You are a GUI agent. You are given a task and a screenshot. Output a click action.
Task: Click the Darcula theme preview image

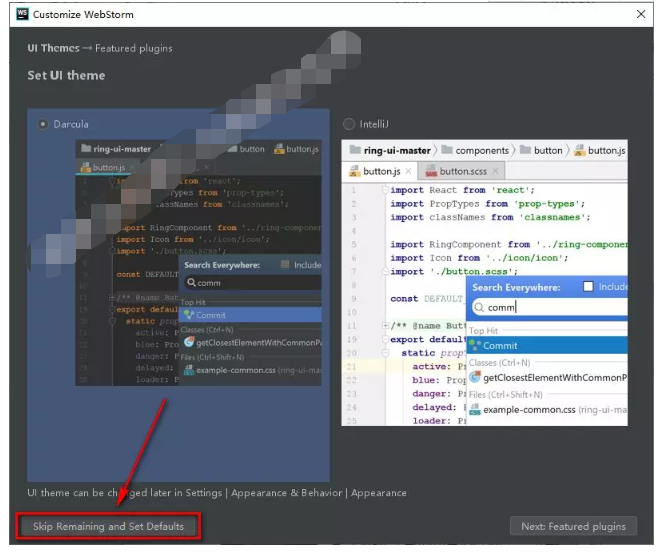click(x=198, y=263)
